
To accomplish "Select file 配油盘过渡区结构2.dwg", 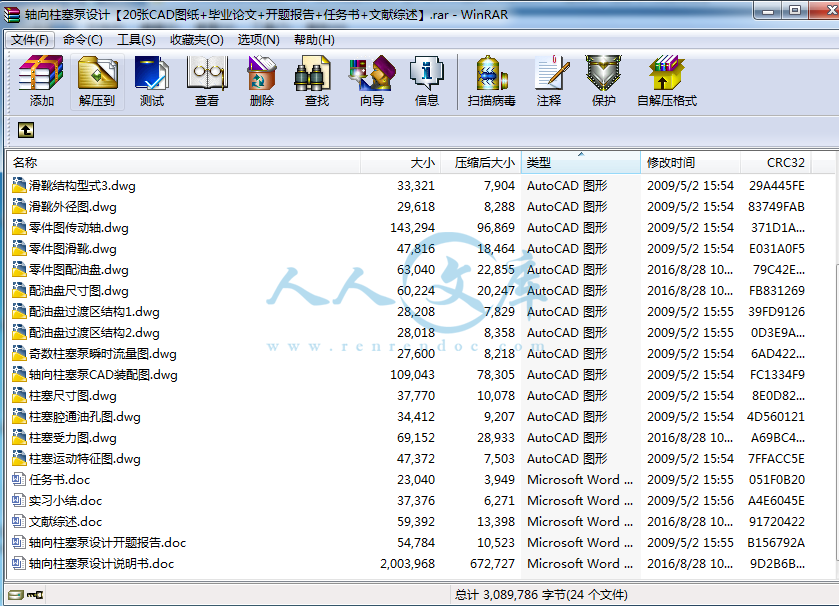I will click(x=94, y=332).
